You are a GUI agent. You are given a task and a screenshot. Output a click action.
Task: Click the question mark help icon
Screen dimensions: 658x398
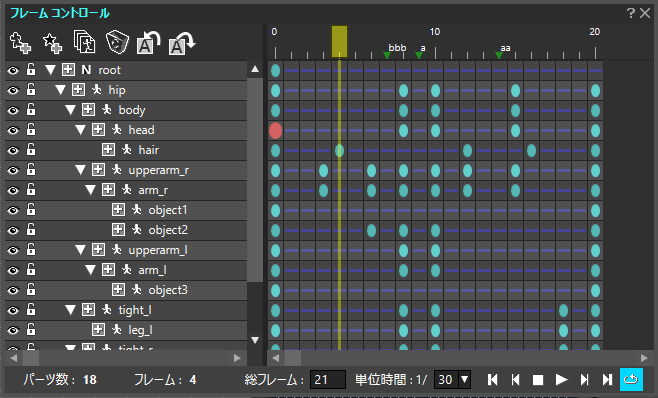(x=631, y=13)
